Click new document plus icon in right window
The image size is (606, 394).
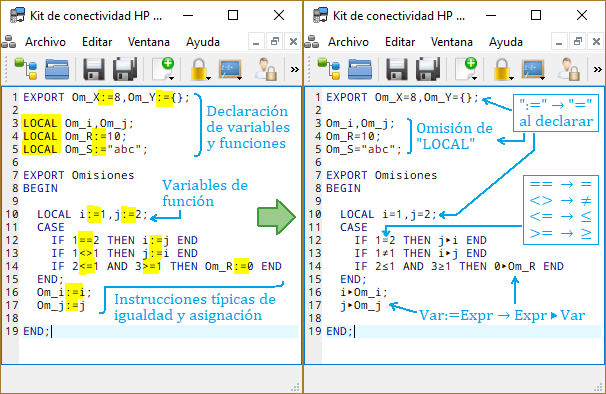pos(466,68)
